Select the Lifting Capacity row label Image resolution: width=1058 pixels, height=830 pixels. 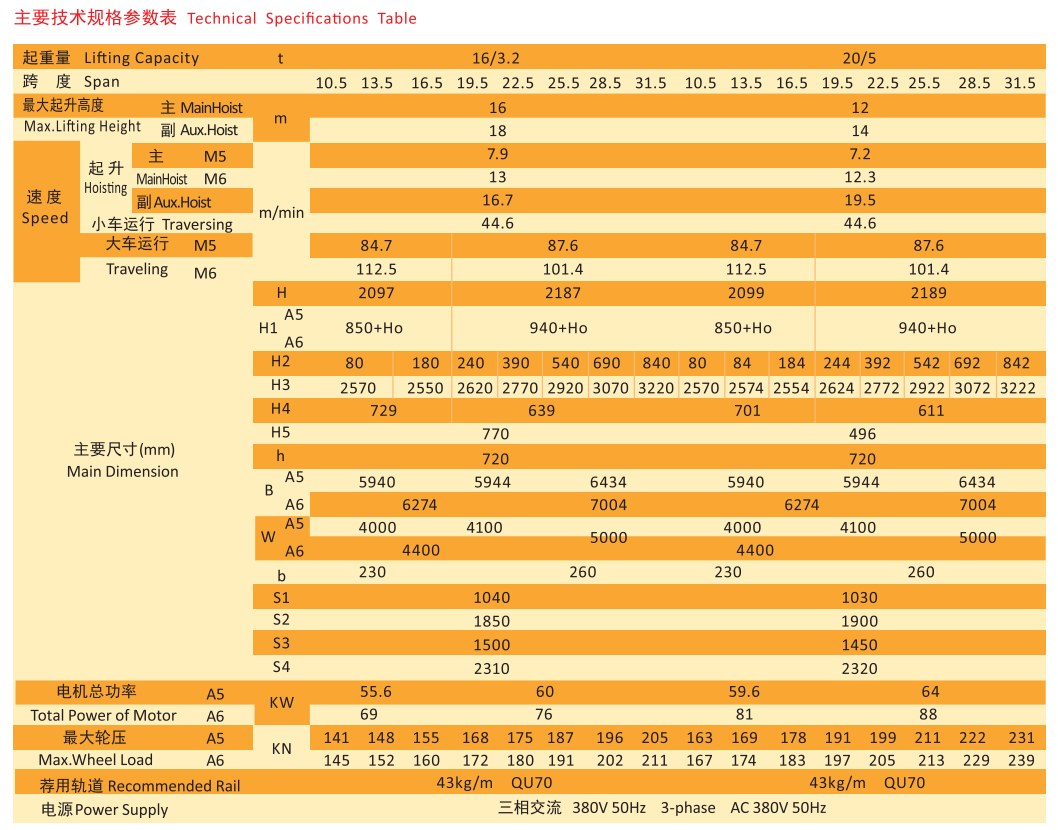click(111, 58)
